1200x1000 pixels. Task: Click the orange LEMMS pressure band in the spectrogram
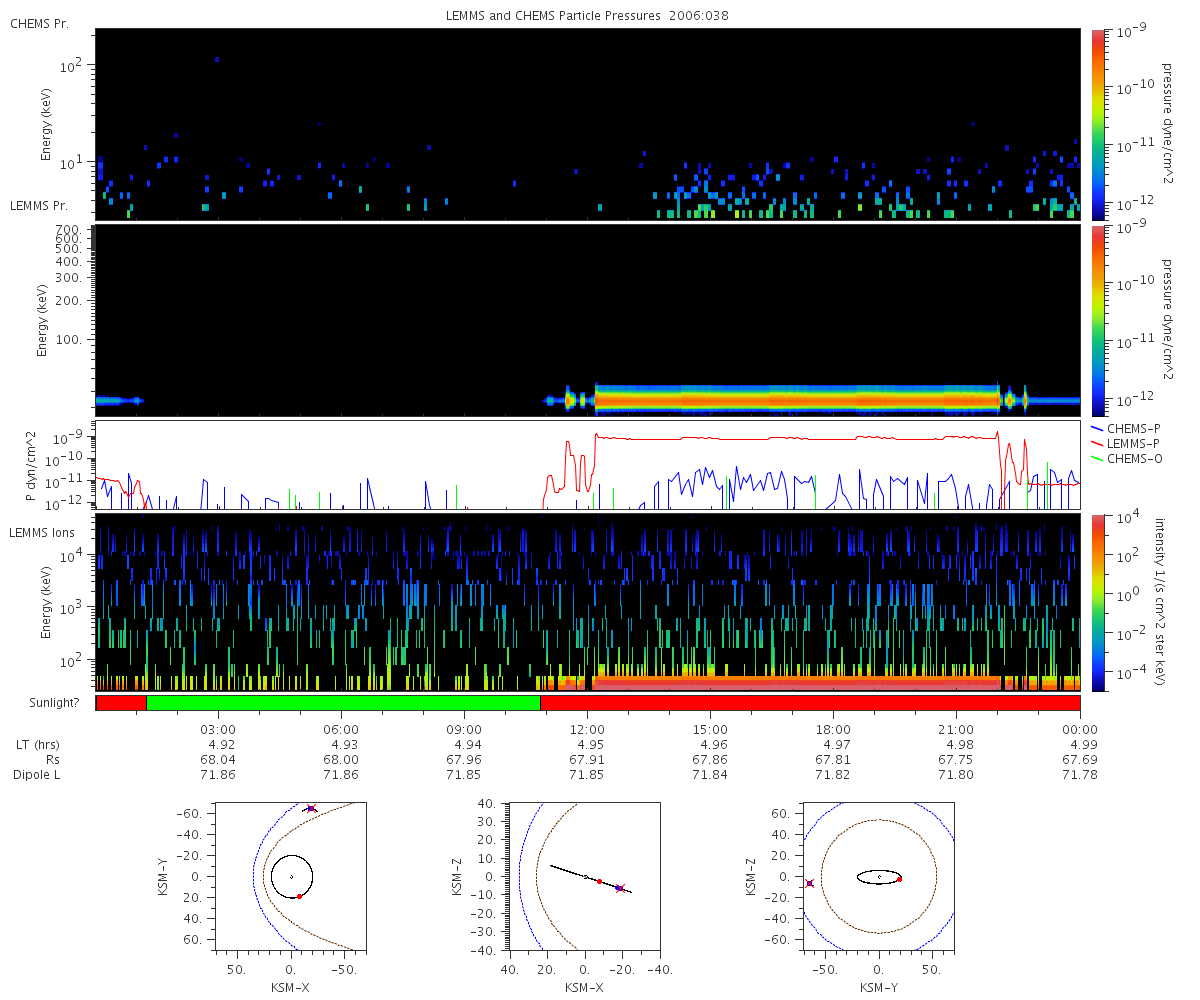(797, 400)
